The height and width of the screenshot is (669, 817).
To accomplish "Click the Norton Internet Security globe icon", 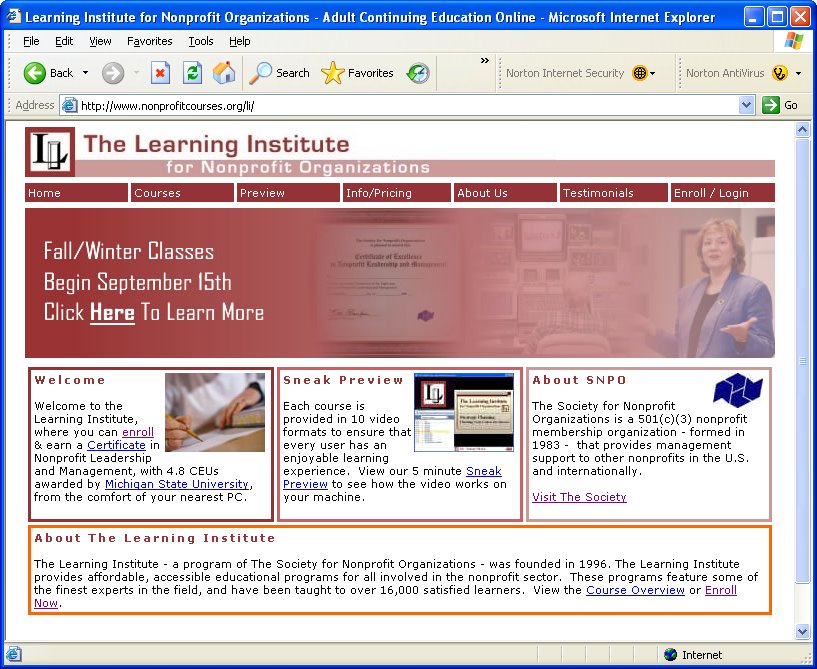I will (x=639, y=73).
